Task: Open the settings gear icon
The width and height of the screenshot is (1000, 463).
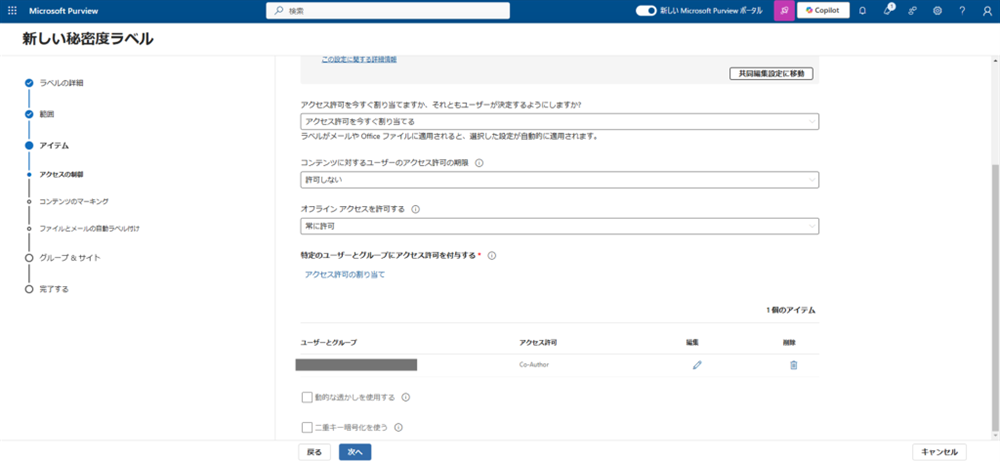Action: click(937, 10)
